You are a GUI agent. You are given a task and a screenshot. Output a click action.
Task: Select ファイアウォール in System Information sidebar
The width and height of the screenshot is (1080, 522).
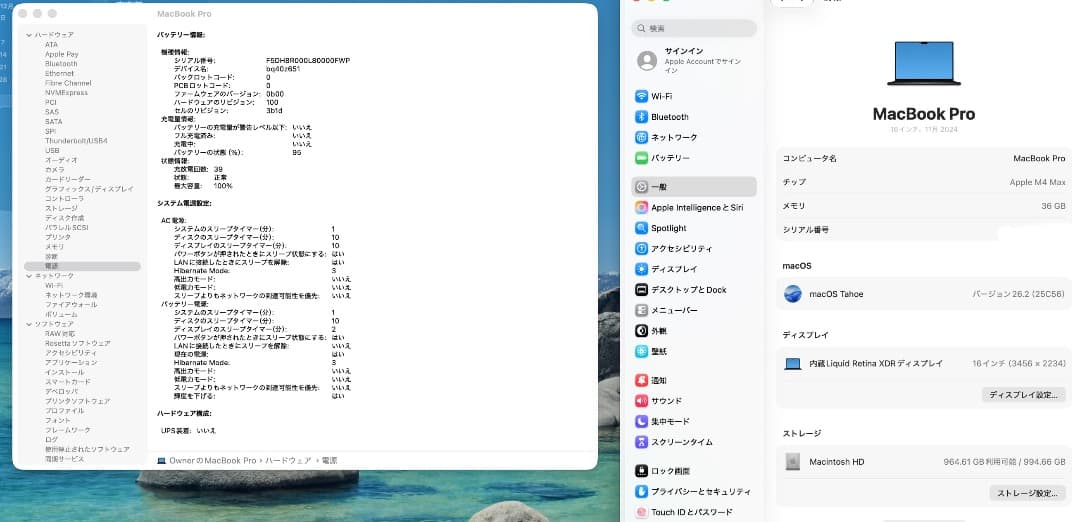[72, 305]
